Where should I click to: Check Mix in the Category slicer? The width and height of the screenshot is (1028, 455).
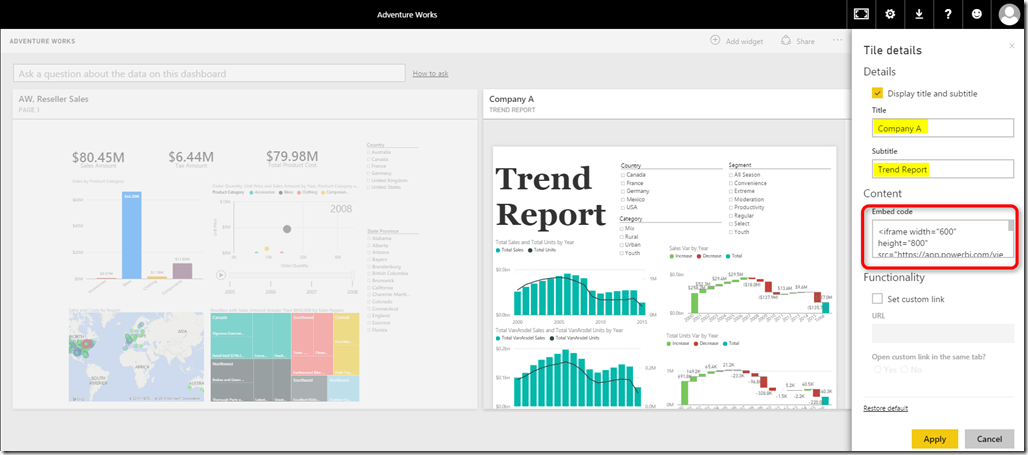(623, 228)
